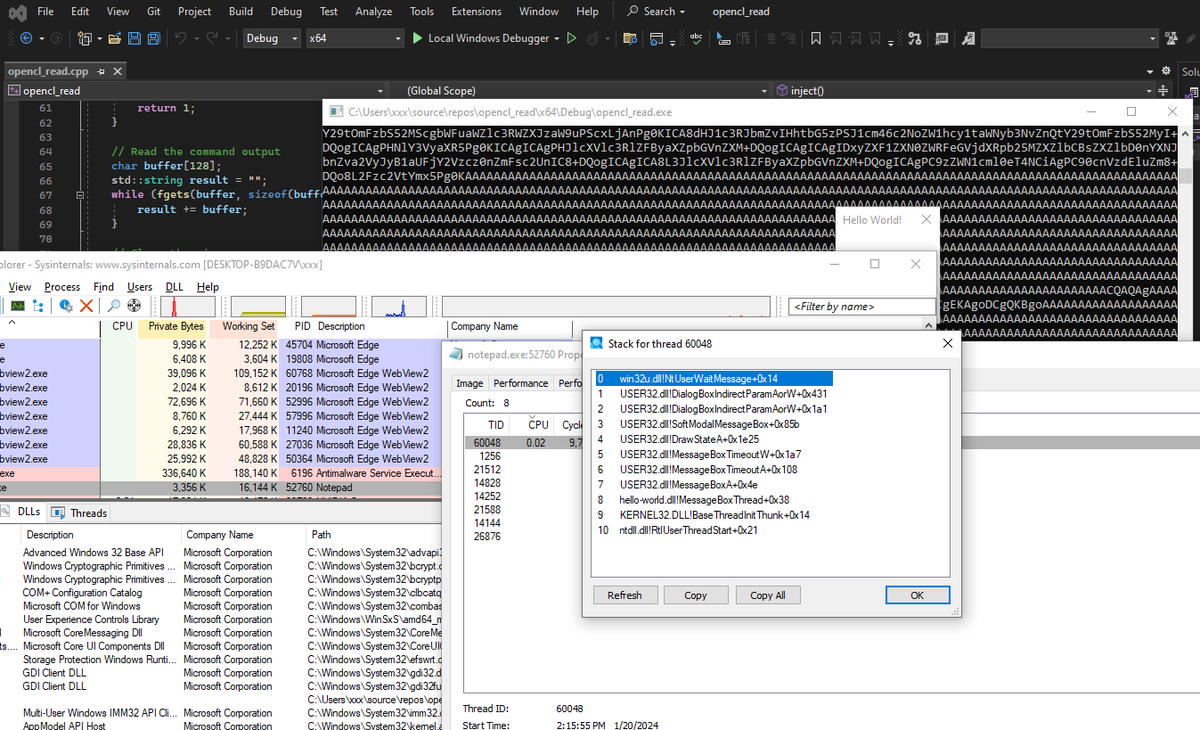Image resolution: width=1200 pixels, height=730 pixels.
Task: Select stack frame win32u.dll!NtUserWaitMessage+0x14
Action: click(x=712, y=379)
